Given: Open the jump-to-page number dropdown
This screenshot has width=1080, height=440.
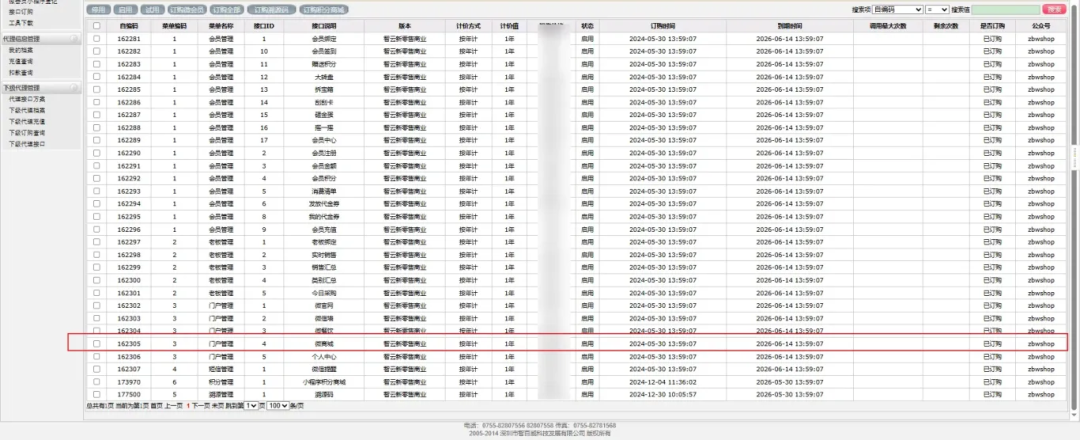Looking at the screenshot, I should (x=251, y=406).
